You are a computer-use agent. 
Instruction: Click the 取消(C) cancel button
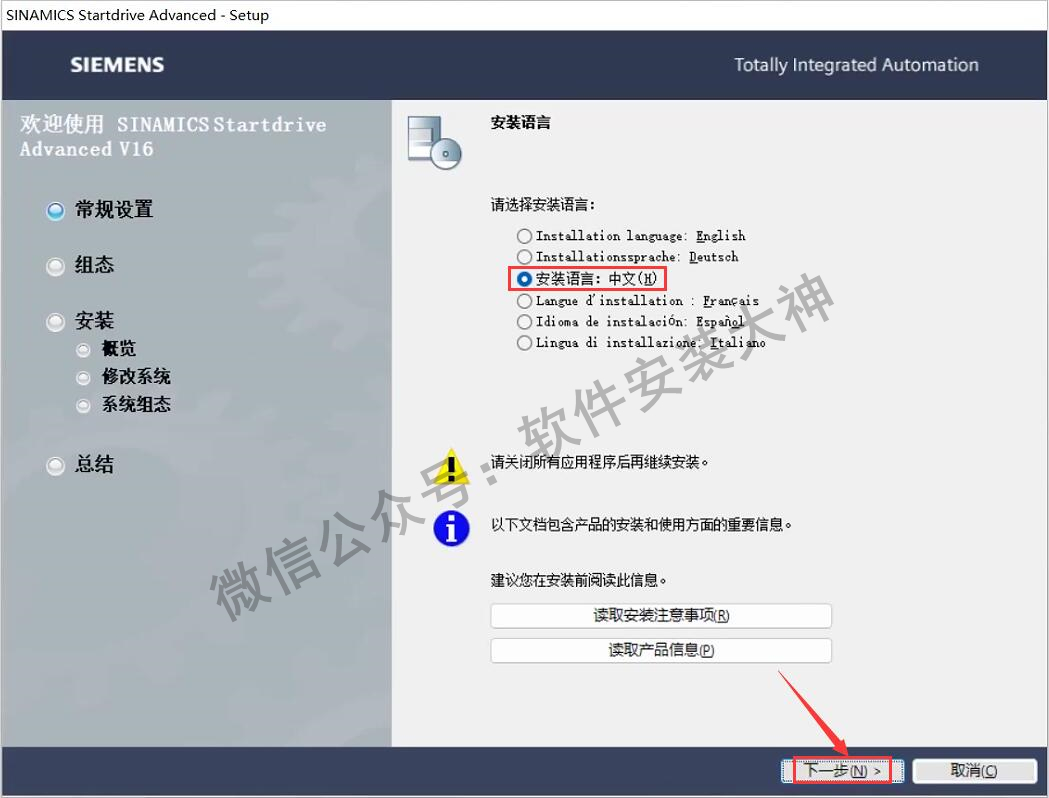pos(974,771)
